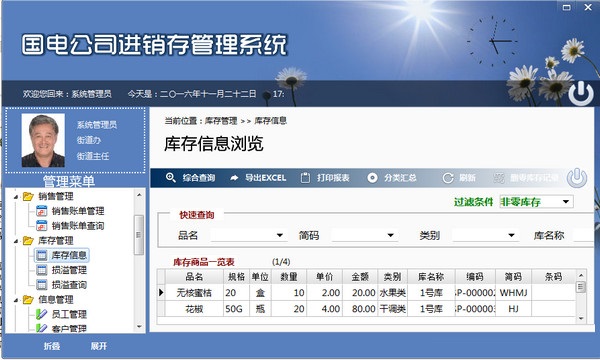Open the 过滤条件 非零库存 dropdown
This screenshot has width=600, height=360.
tap(566, 202)
